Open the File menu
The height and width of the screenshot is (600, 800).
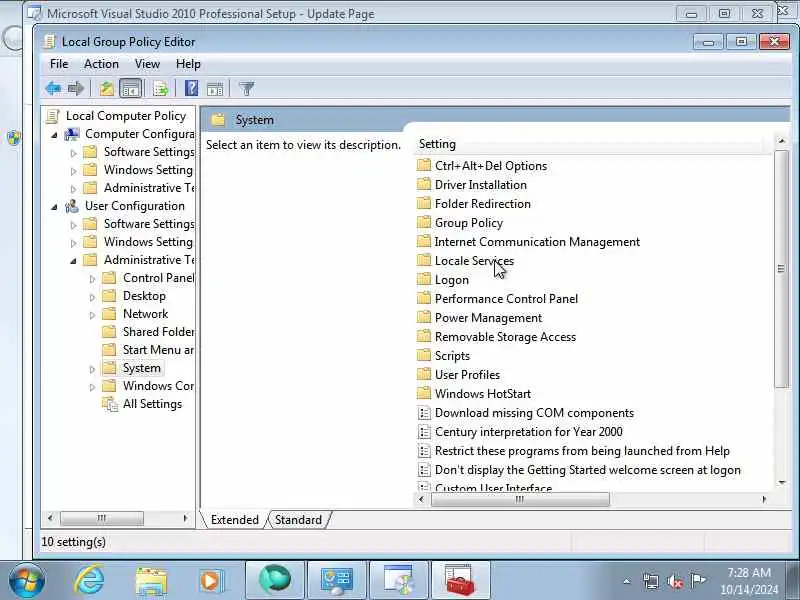[59, 64]
